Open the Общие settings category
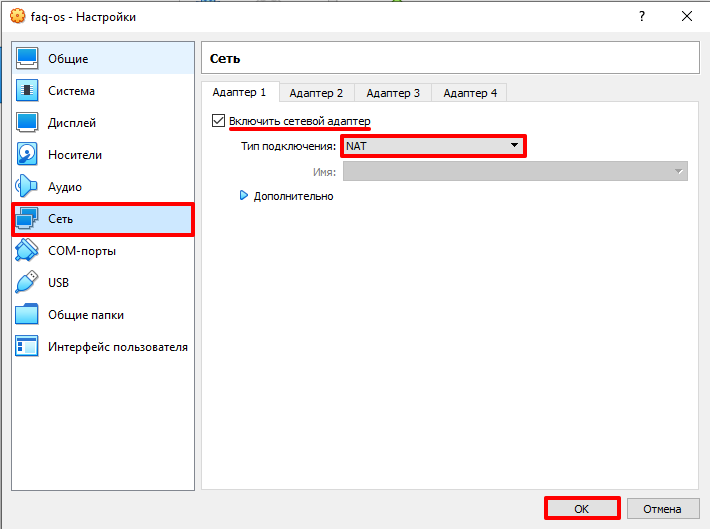Screen dimensions: 710x529 103,58
